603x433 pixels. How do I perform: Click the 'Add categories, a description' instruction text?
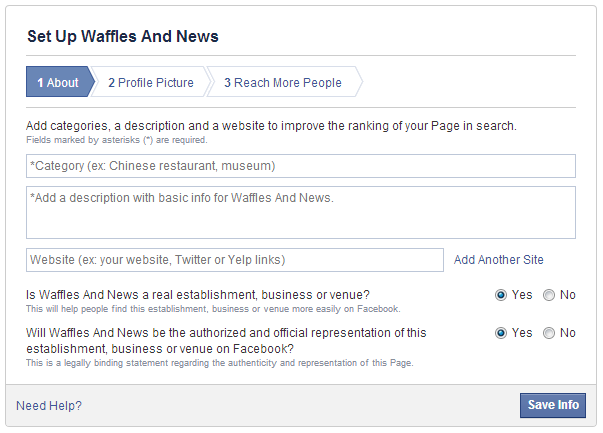pyautogui.click(x=271, y=126)
